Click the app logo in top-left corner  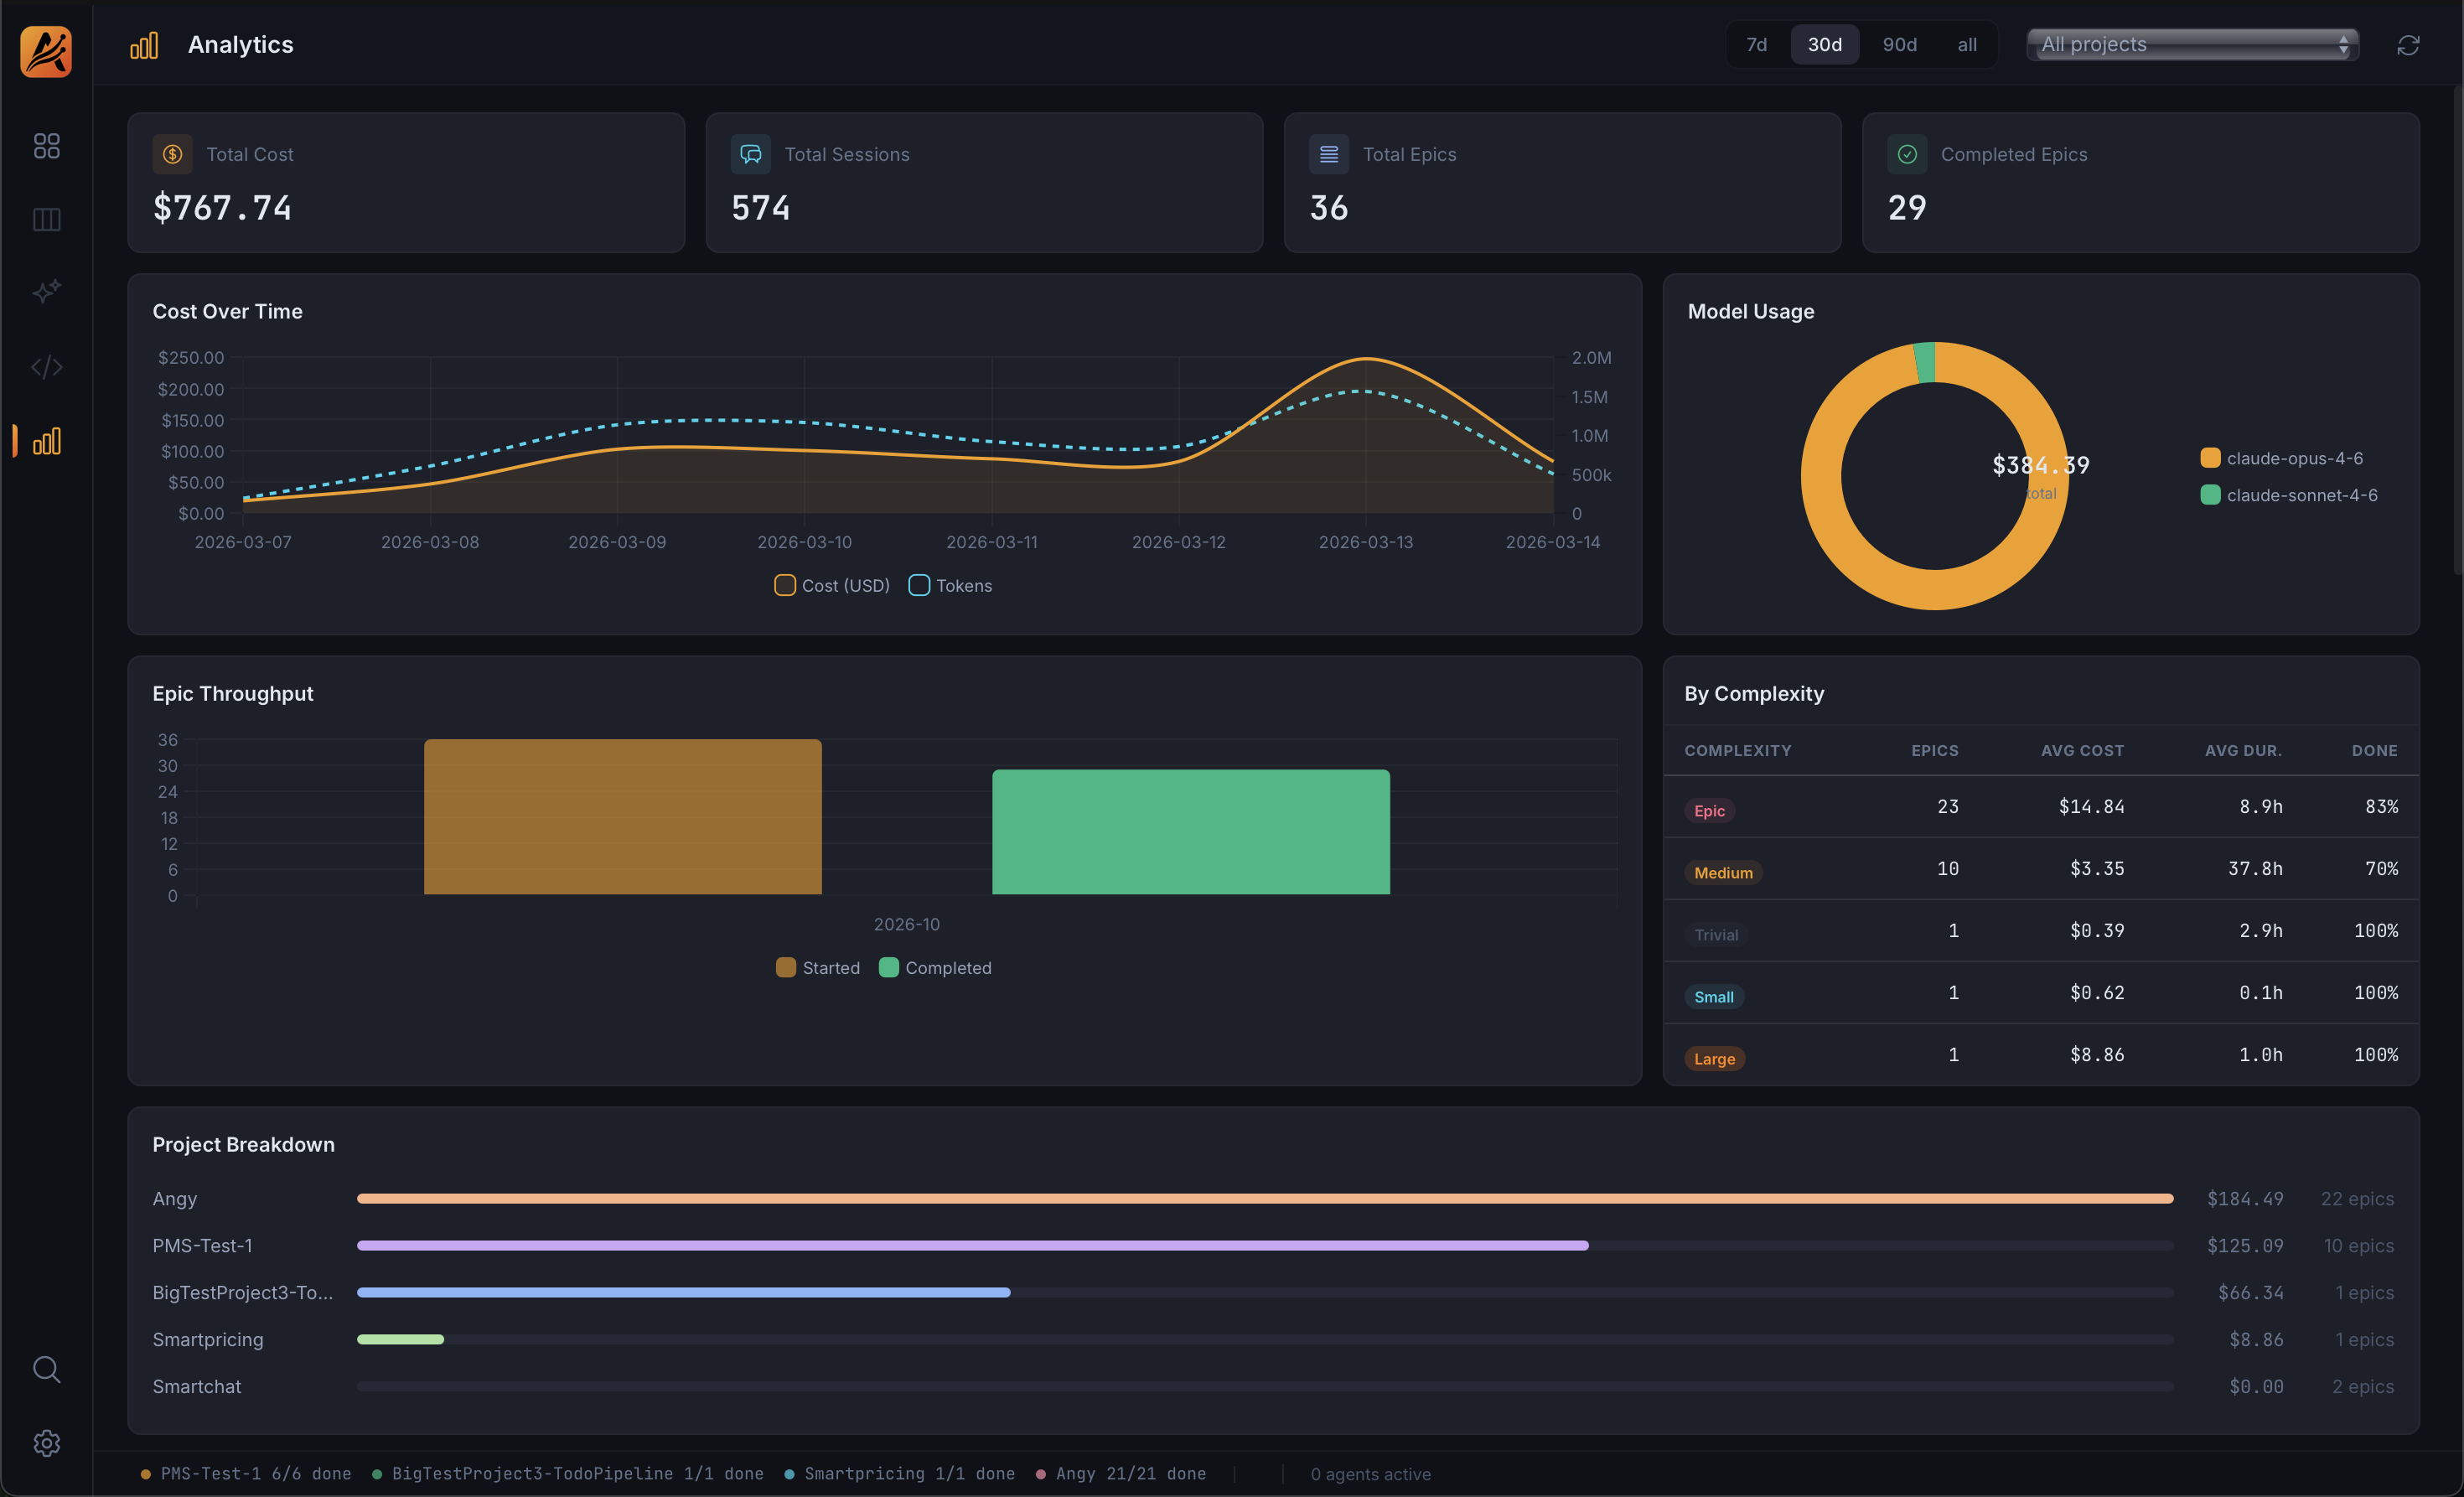(46, 52)
